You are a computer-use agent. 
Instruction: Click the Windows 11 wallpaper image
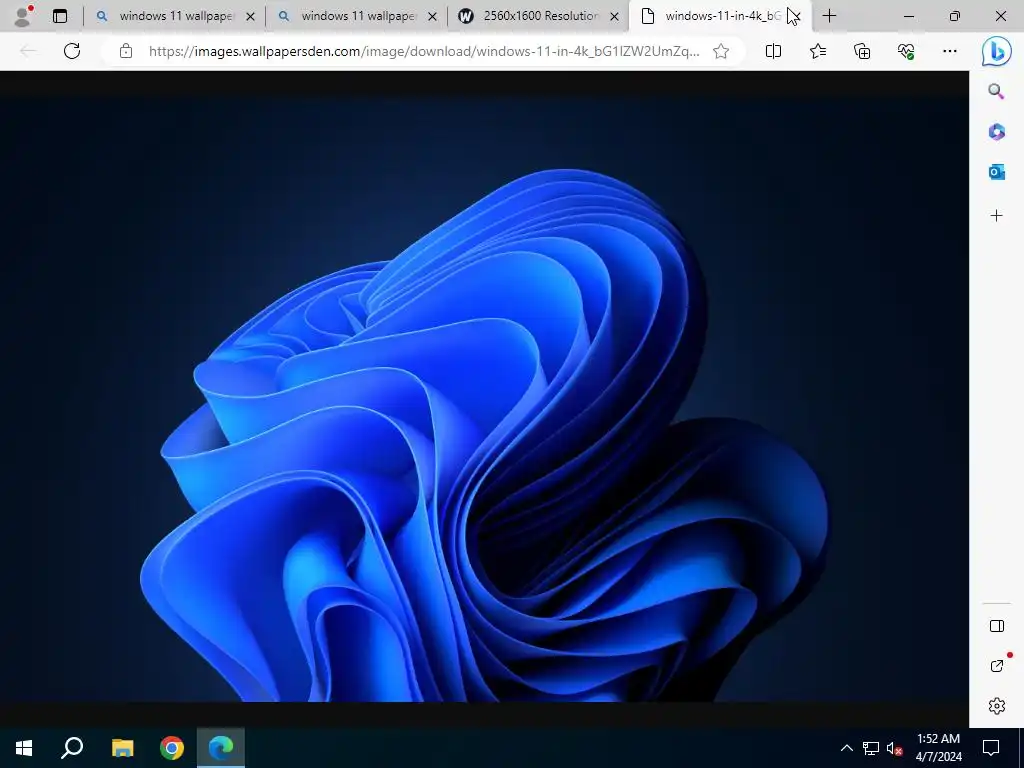tap(485, 399)
